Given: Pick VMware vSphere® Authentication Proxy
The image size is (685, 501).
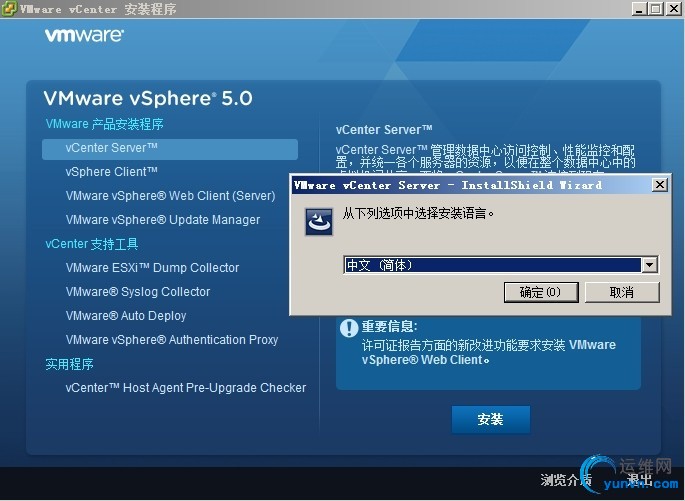Looking at the screenshot, I should [172, 340].
